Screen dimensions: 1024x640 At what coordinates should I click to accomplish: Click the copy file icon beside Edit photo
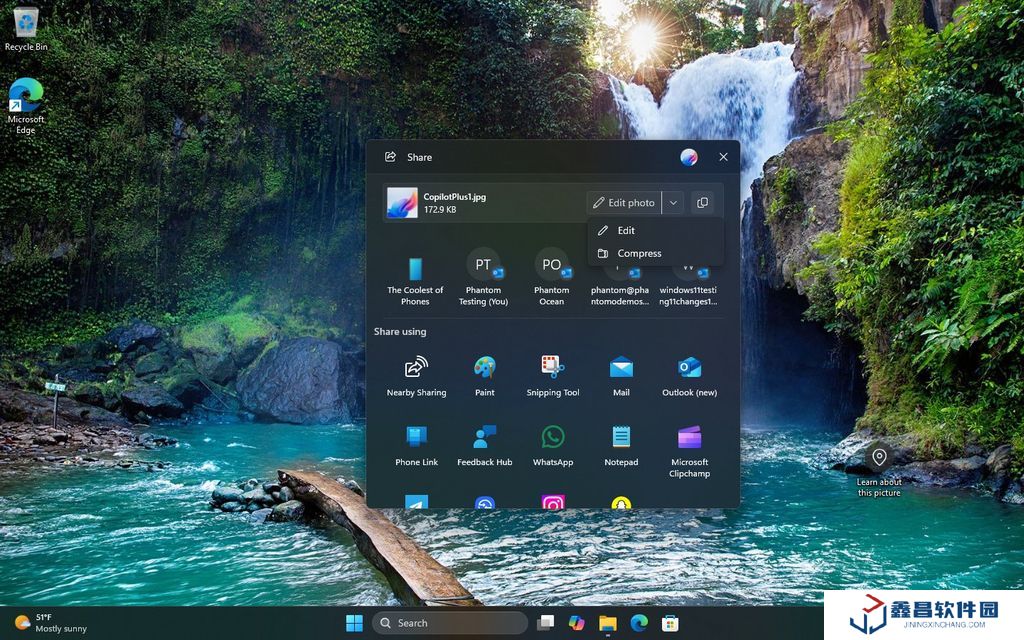[x=702, y=203]
